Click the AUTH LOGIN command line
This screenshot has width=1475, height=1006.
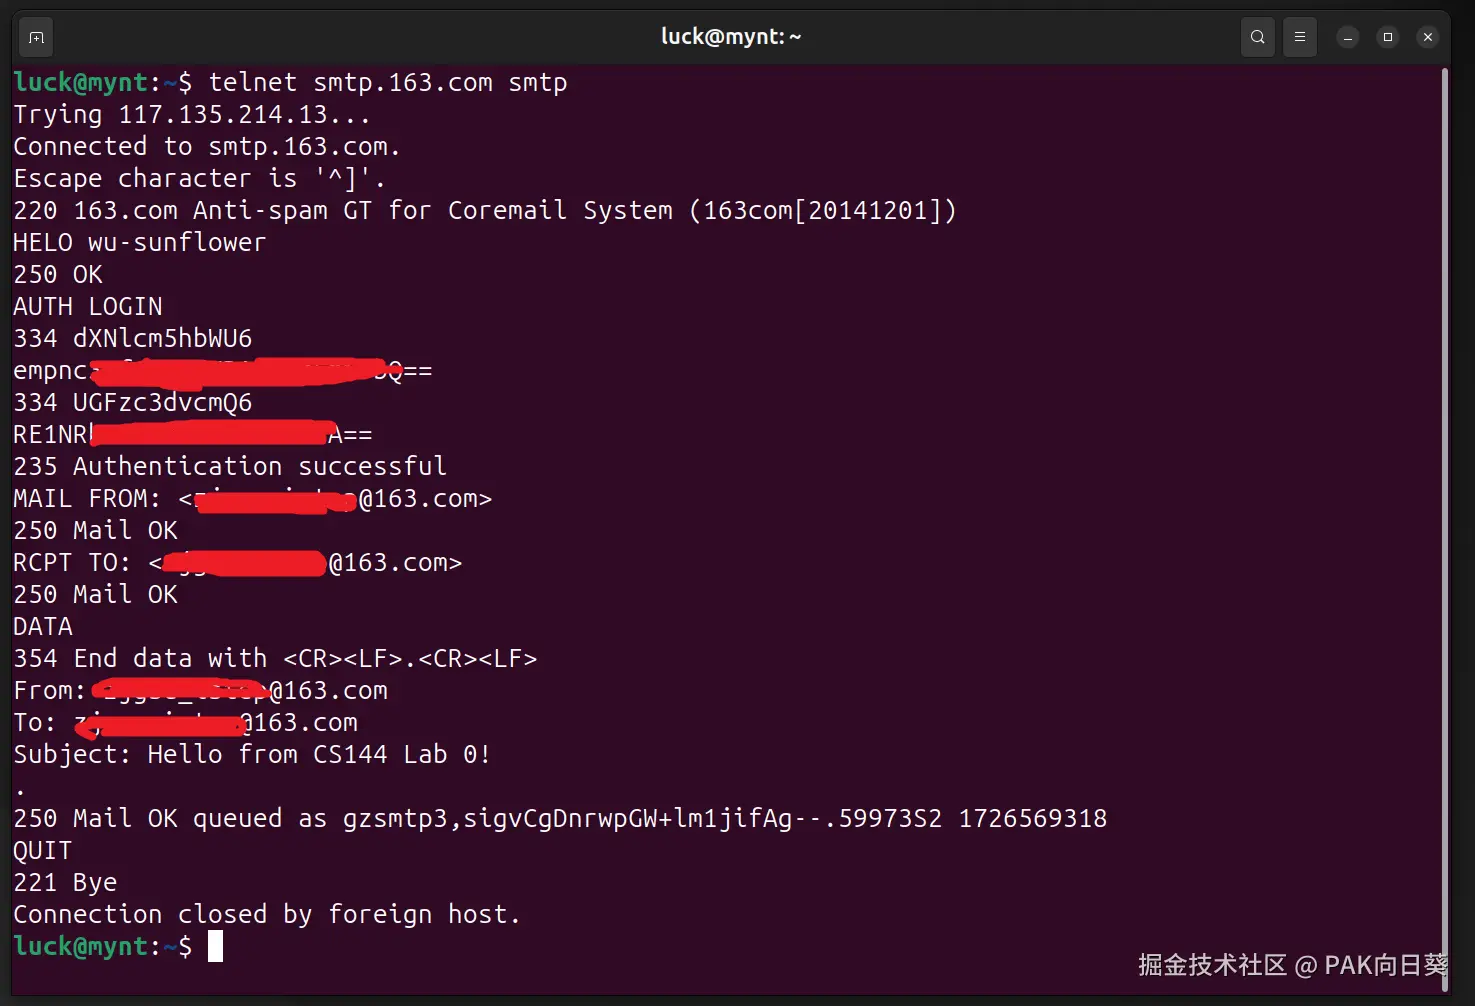point(88,306)
